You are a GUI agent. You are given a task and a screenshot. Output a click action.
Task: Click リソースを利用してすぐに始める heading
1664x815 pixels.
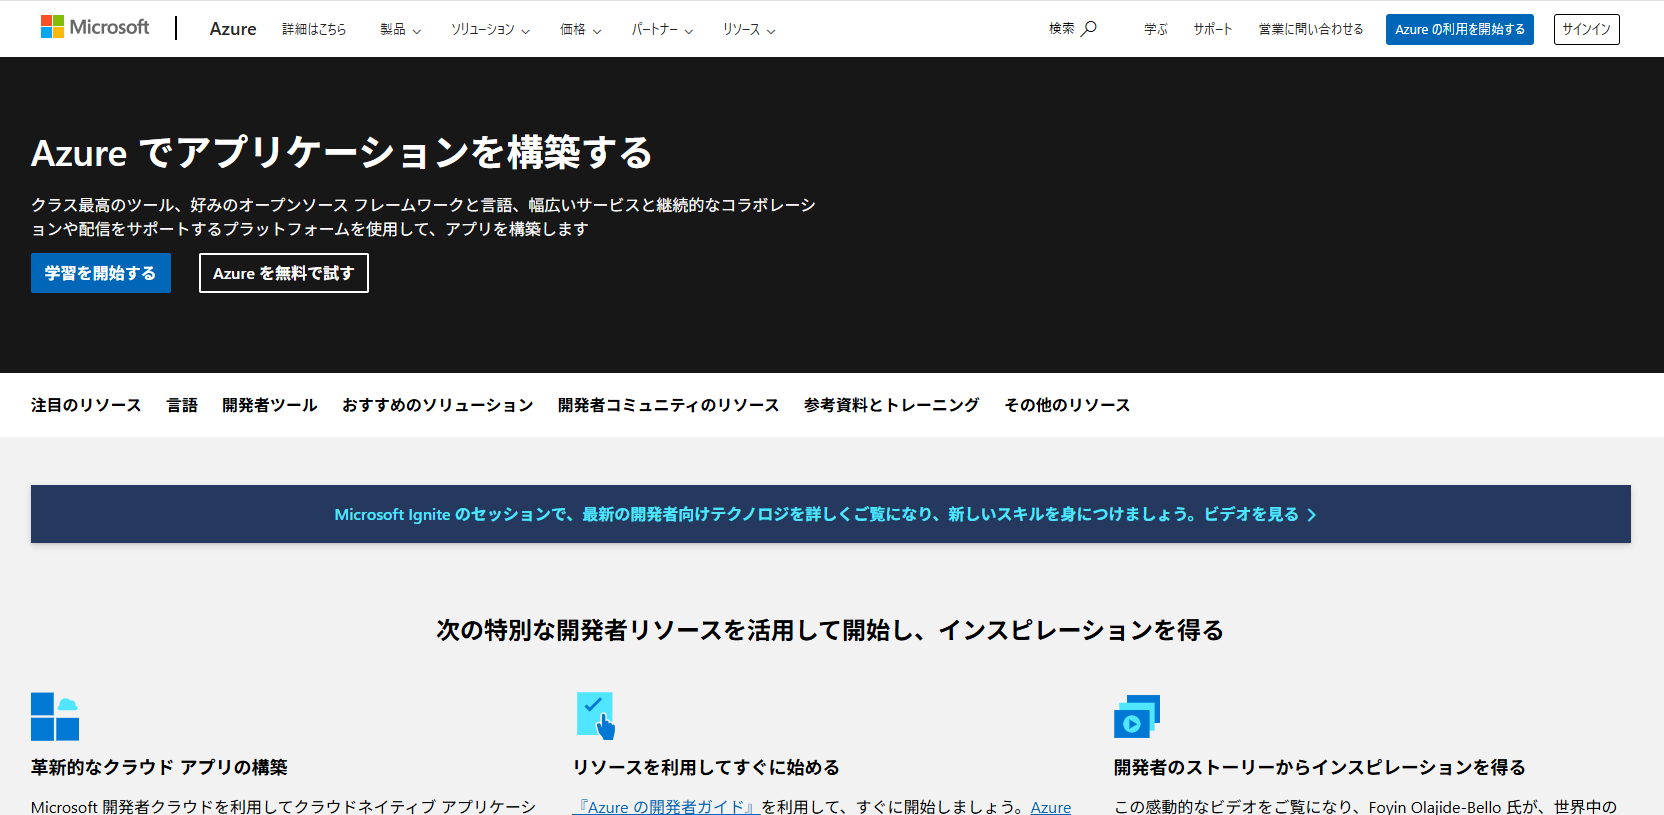(706, 767)
